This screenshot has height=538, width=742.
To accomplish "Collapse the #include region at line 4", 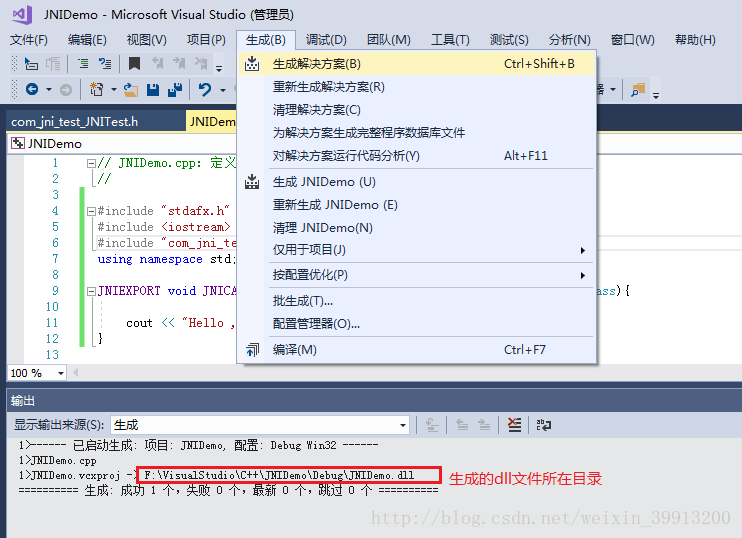I will [x=91, y=211].
